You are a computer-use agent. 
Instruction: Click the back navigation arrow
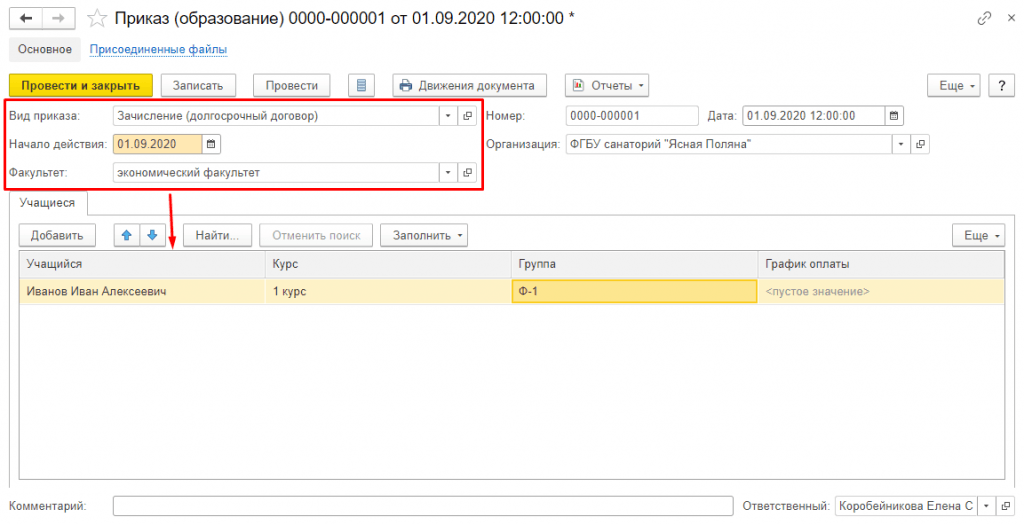point(25,19)
